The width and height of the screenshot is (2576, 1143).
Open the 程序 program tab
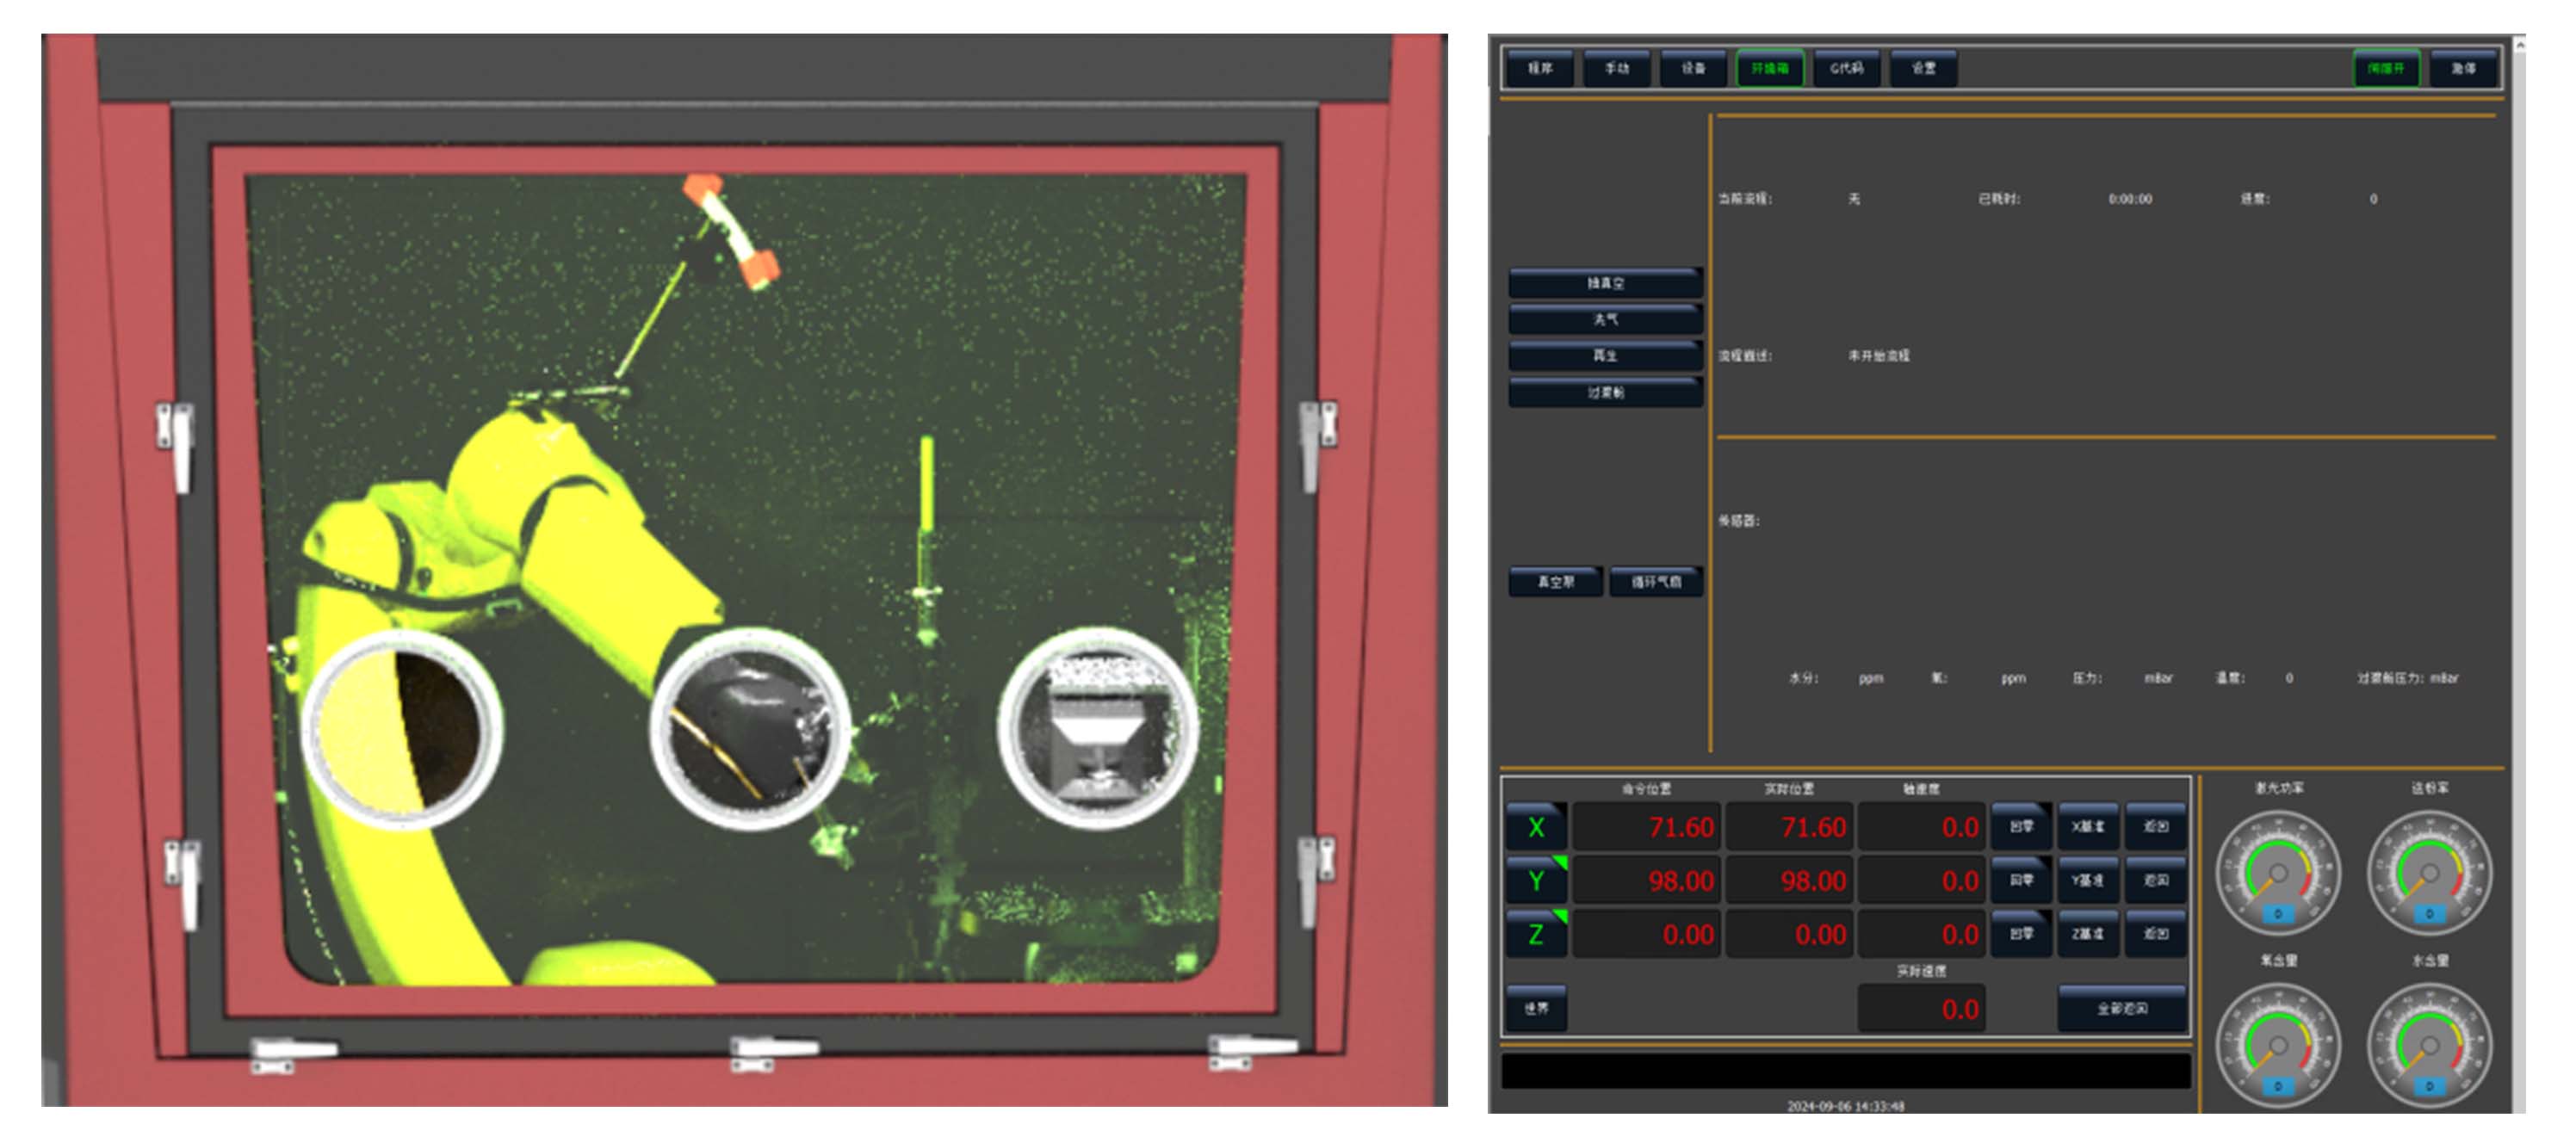pos(1540,68)
